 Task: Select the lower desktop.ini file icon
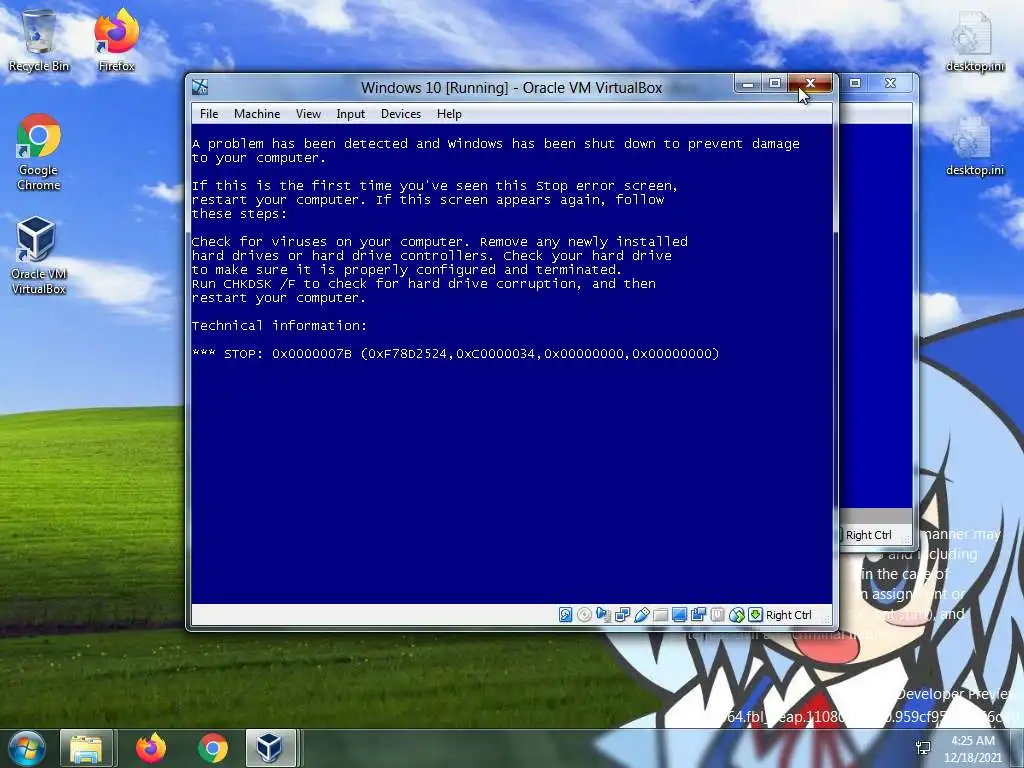point(974,146)
